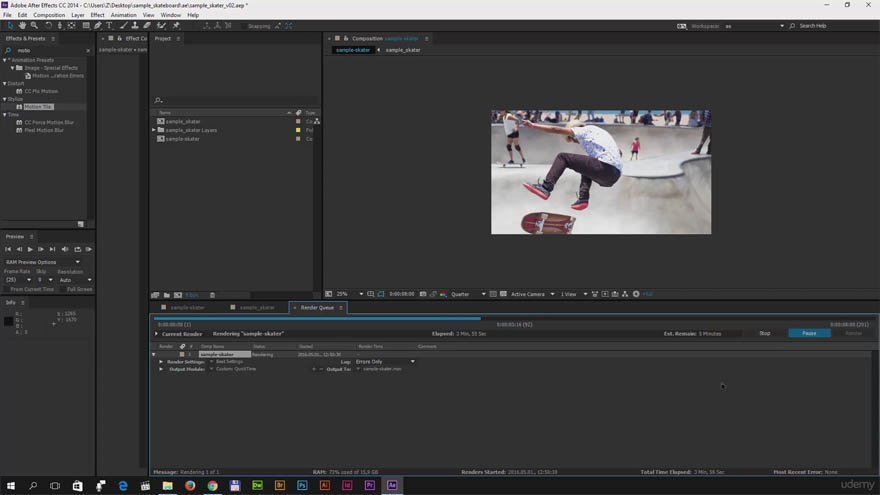
Task: Select the Pan Behind anchor tool
Action: click(x=71, y=26)
